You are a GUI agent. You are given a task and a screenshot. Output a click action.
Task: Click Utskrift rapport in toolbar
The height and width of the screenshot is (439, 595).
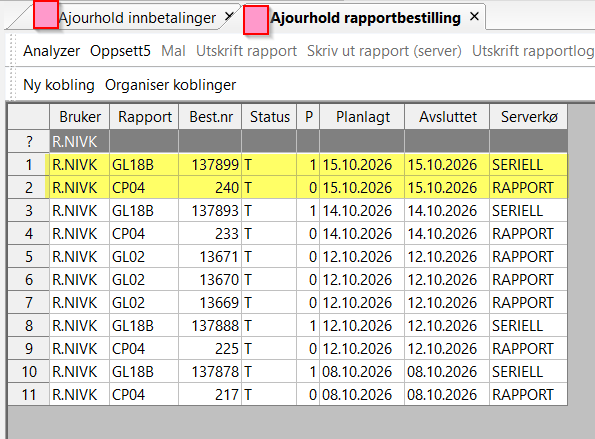(246, 51)
